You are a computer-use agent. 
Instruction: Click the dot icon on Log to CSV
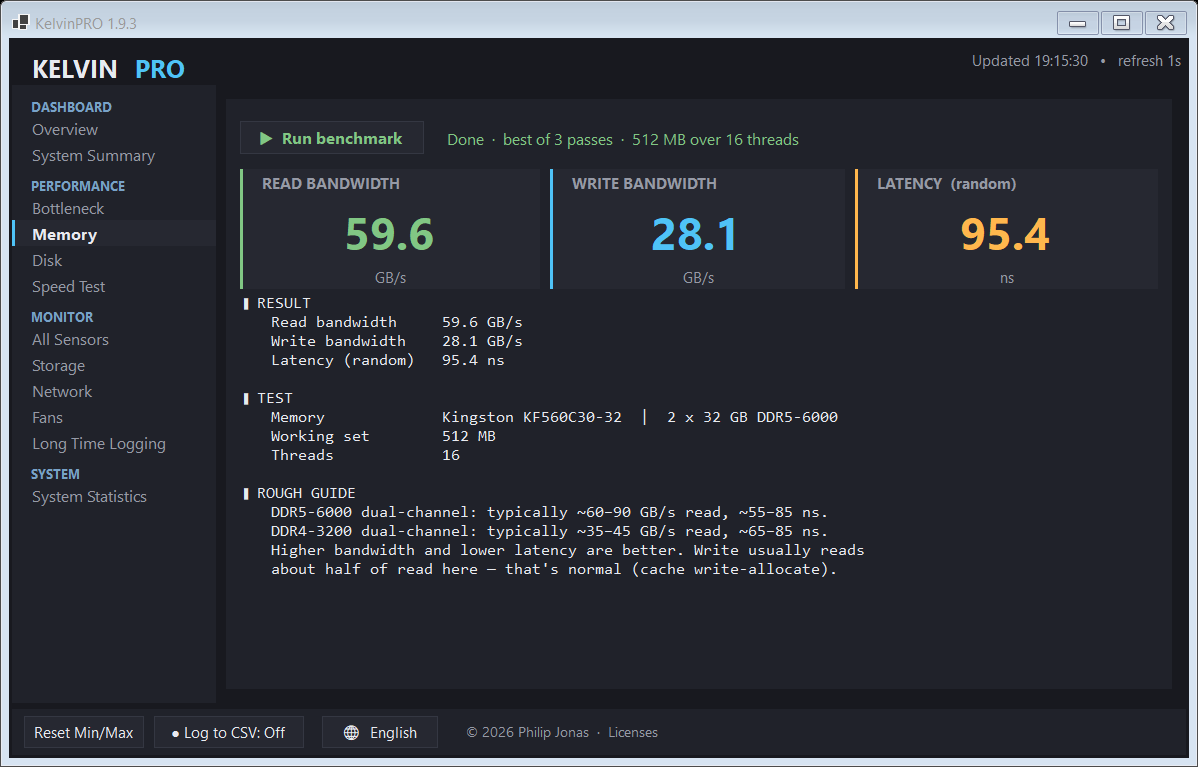175,733
